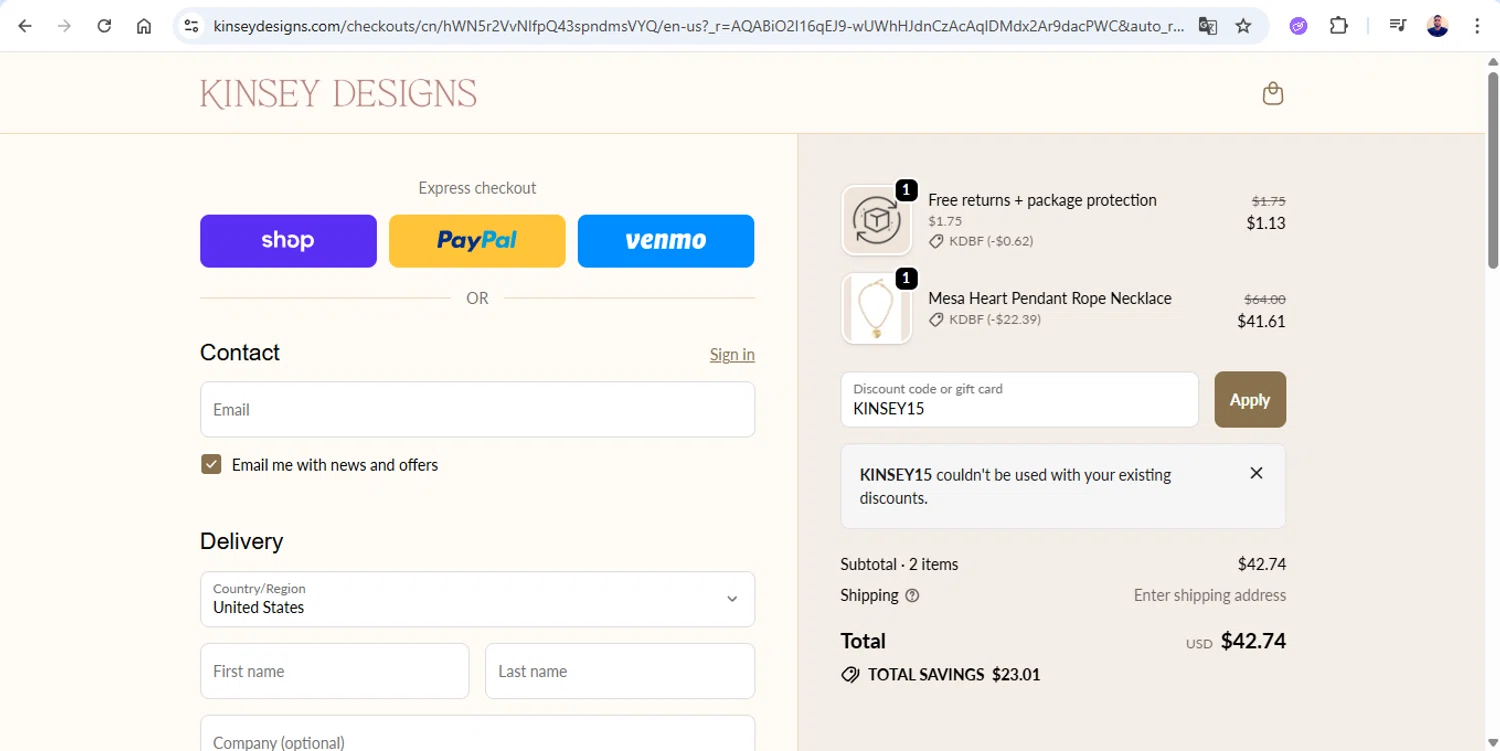Open the browser home page
This screenshot has height=751, width=1500.
click(144, 26)
